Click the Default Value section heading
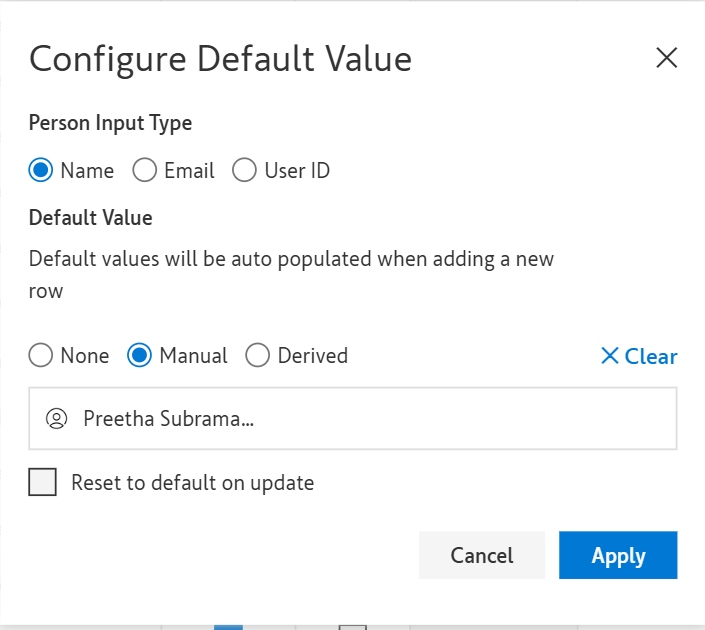The width and height of the screenshot is (705, 630). point(90,217)
